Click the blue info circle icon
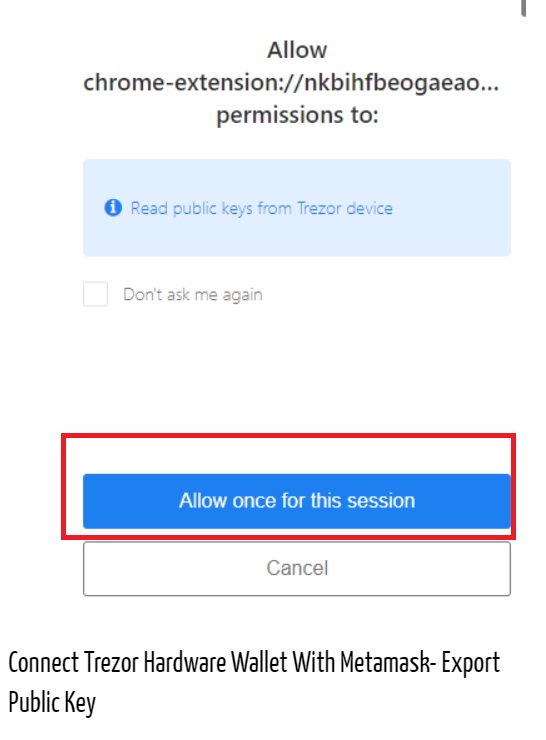This screenshot has height=740, width=546. pos(113,208)
